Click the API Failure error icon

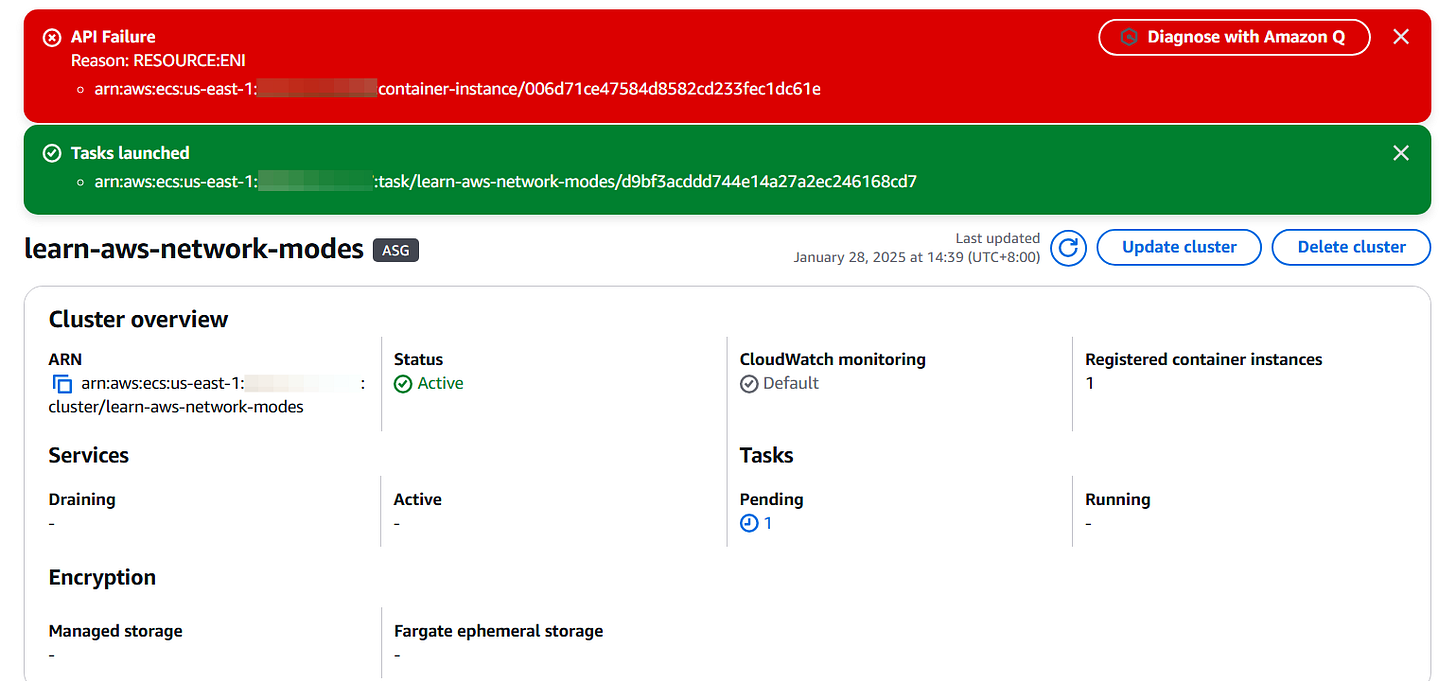(x=52, y=37)
